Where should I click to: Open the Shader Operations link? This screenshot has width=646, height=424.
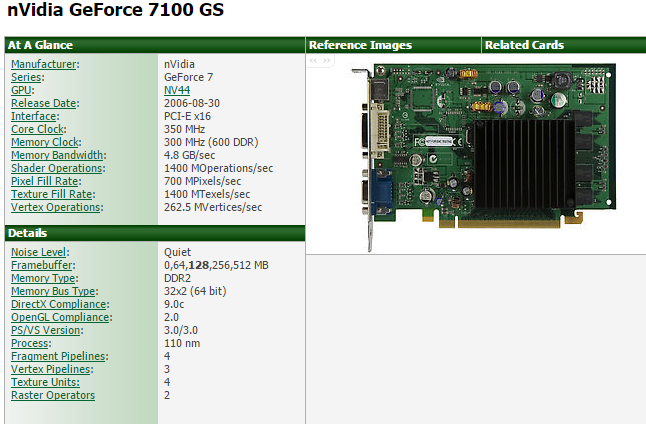pos(57,168)
